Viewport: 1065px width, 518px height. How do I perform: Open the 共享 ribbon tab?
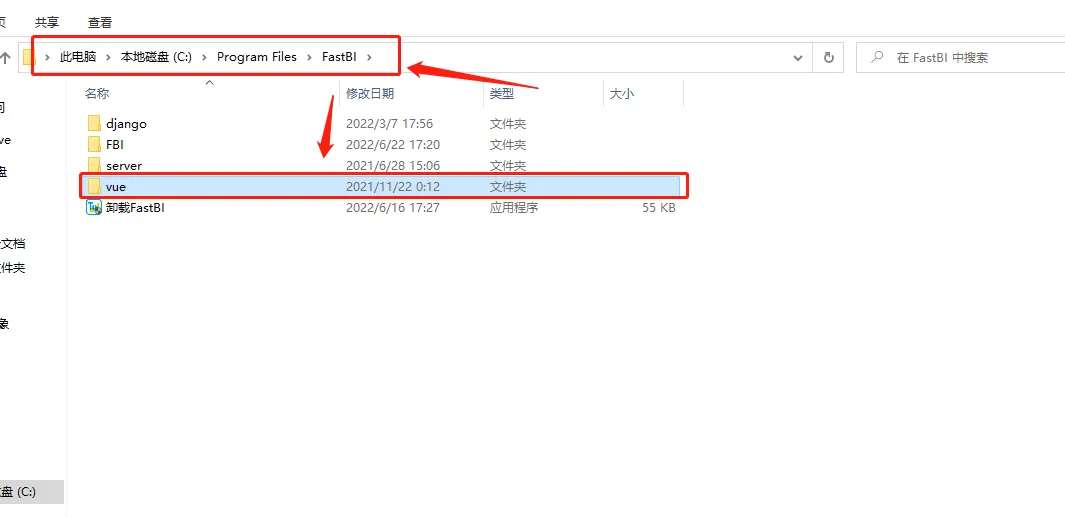point(47,22)
